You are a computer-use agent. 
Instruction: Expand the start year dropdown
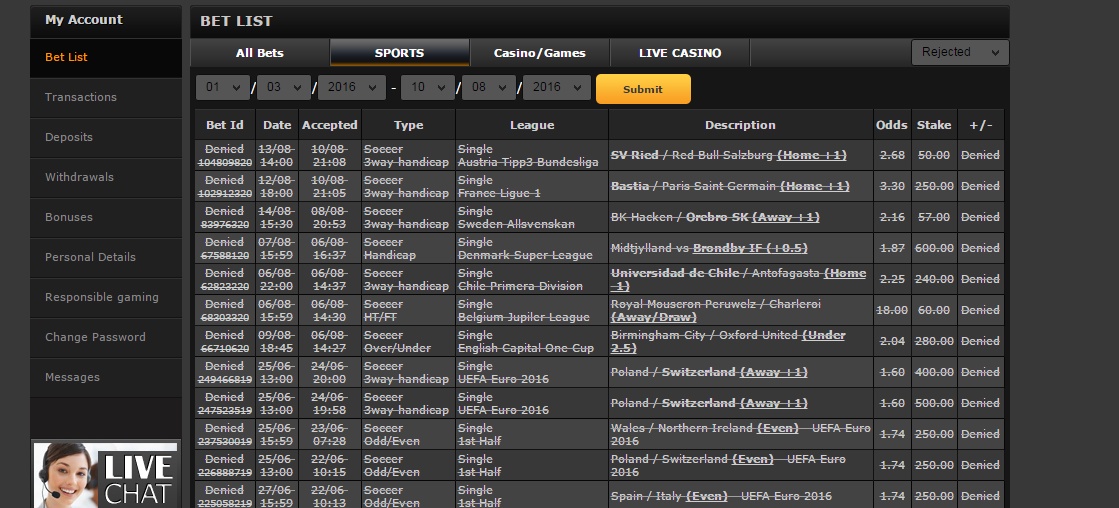(352, 87)
